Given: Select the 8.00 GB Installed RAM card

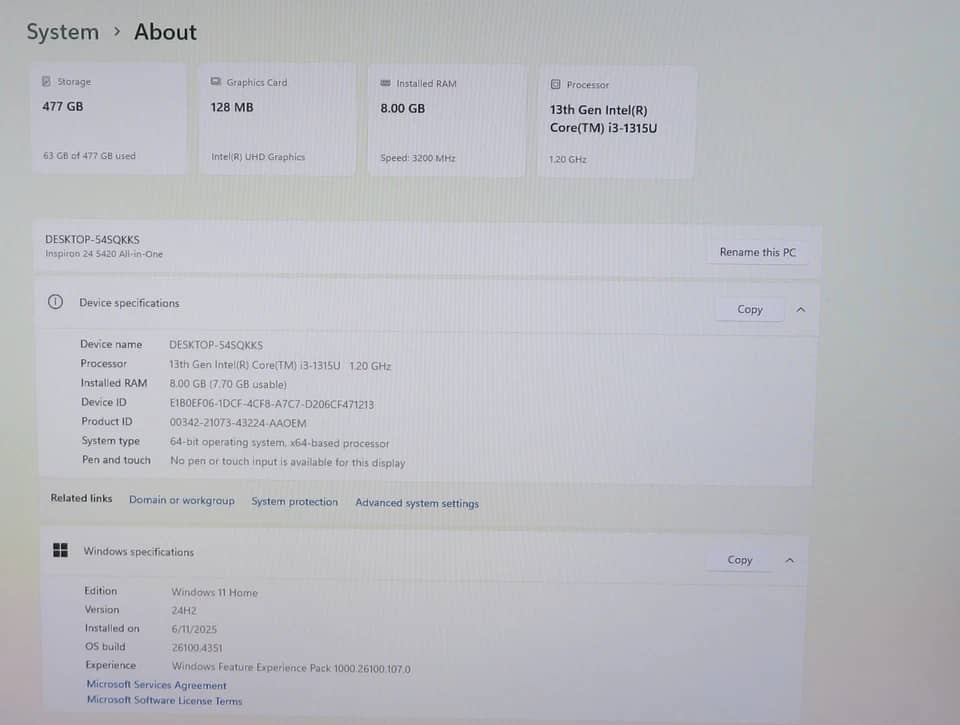Looking at the screenshot, I should tap(447, 121).
